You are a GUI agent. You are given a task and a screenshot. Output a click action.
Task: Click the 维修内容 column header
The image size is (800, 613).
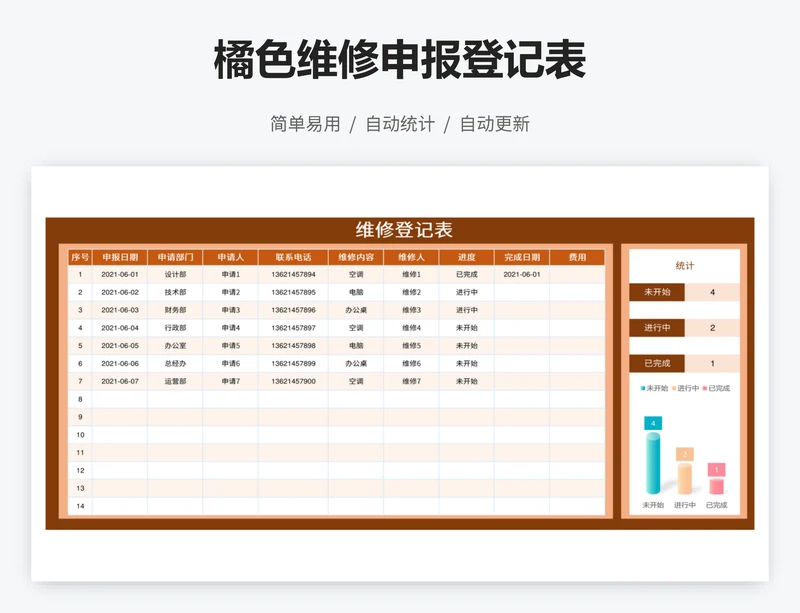356,257
